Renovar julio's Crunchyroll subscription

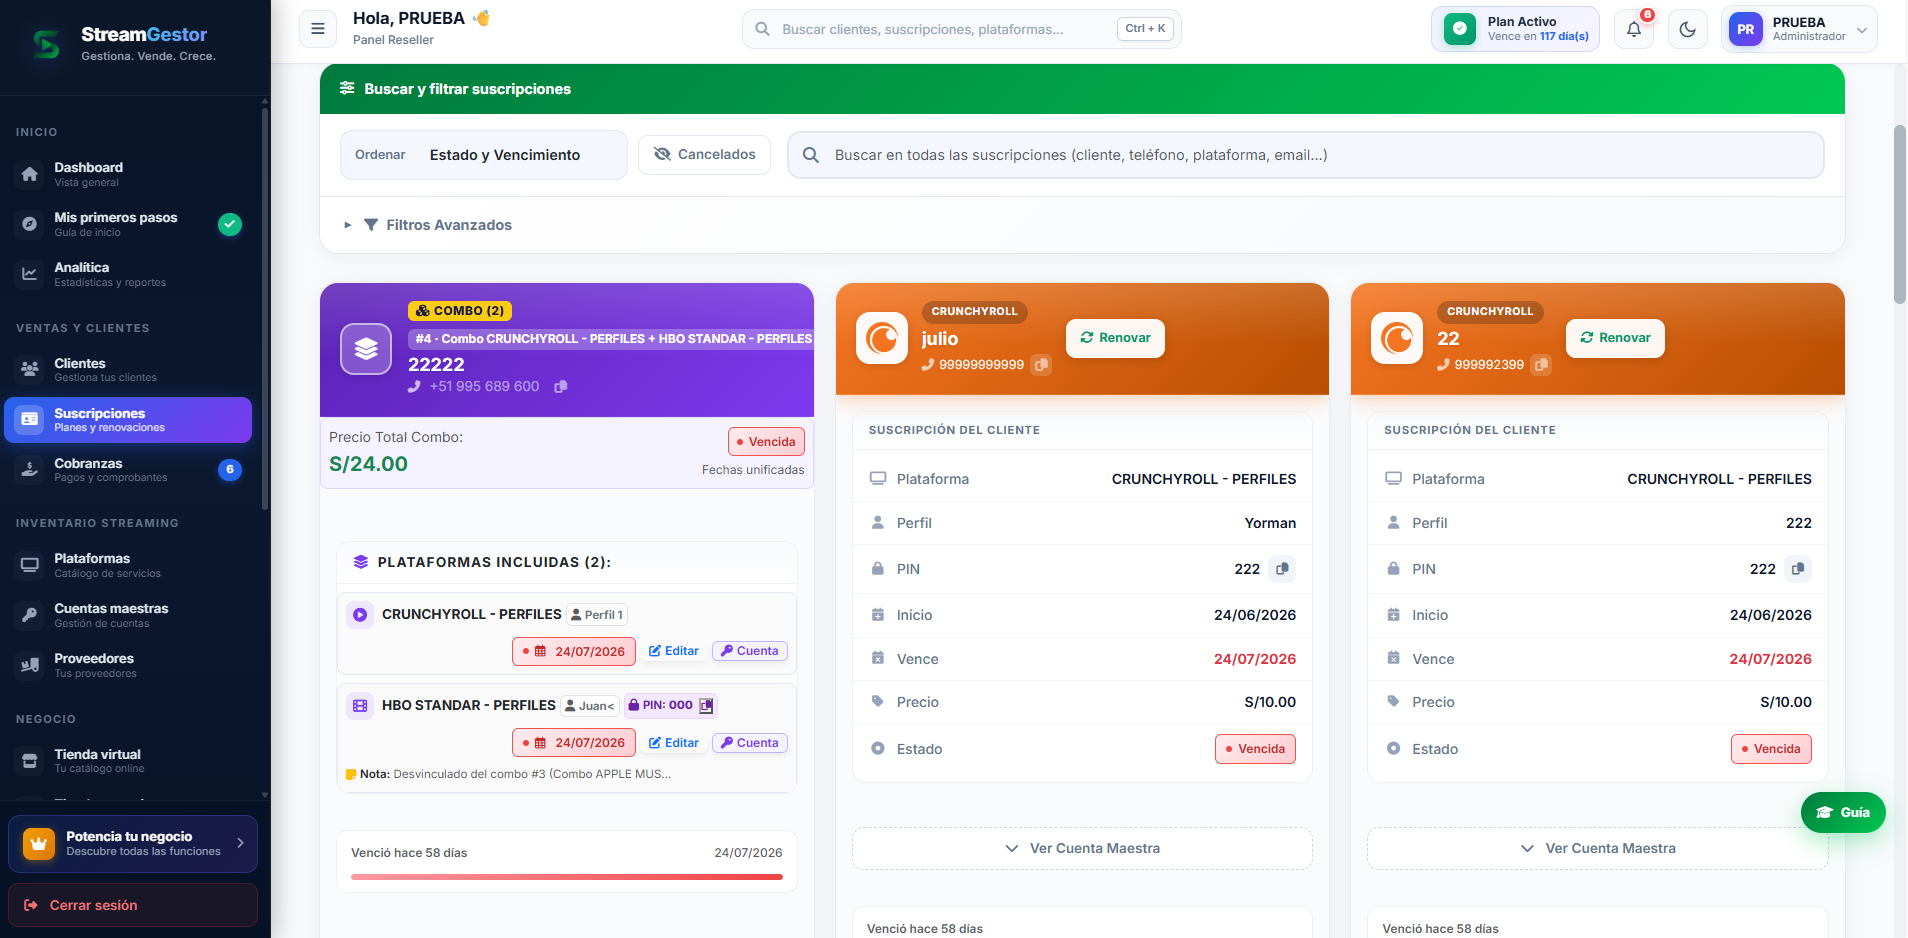[x=1115, y=338]
